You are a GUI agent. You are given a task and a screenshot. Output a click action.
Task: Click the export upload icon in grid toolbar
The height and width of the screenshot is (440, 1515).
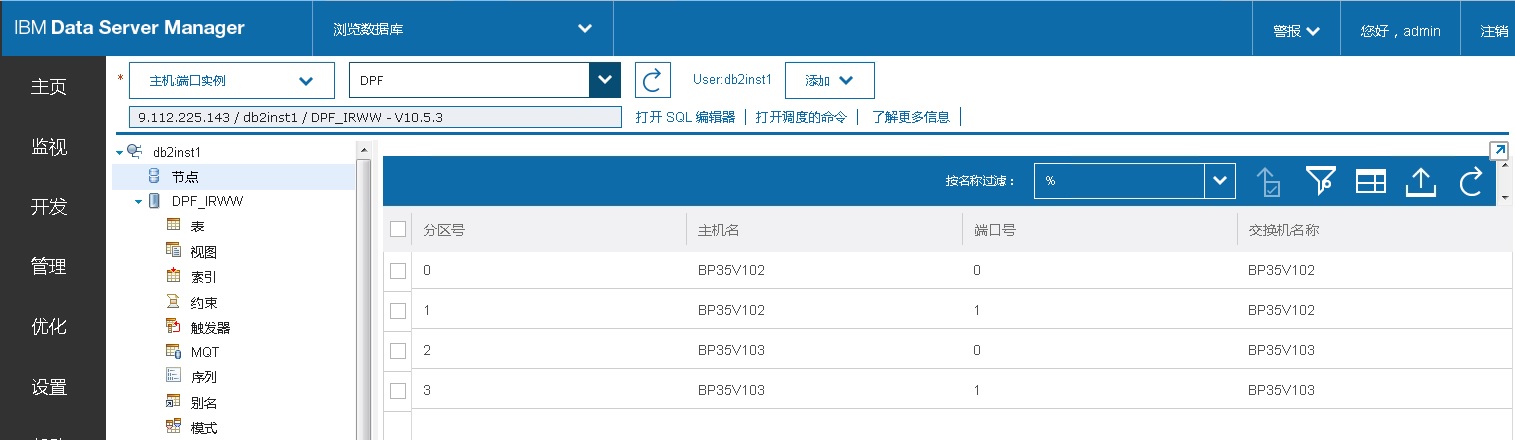[x=1420, y=181]
